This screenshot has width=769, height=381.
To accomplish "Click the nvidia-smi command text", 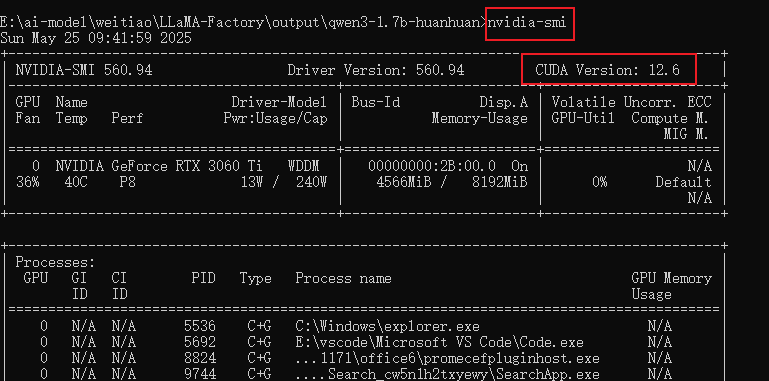I will point(527,23).
